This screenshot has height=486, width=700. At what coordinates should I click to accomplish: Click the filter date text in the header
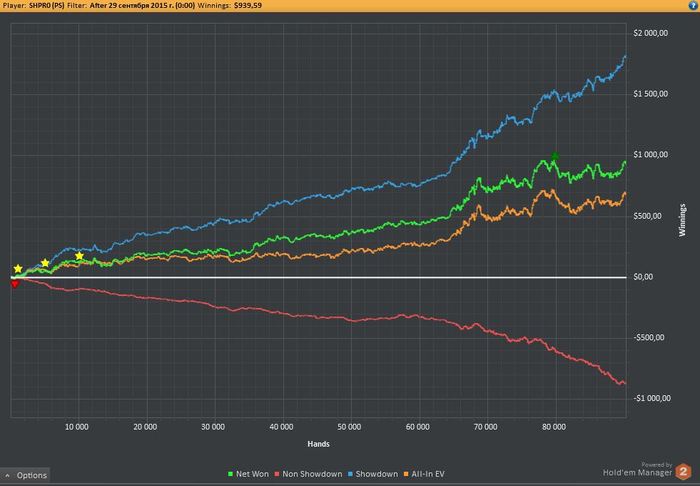coord(142,5)
